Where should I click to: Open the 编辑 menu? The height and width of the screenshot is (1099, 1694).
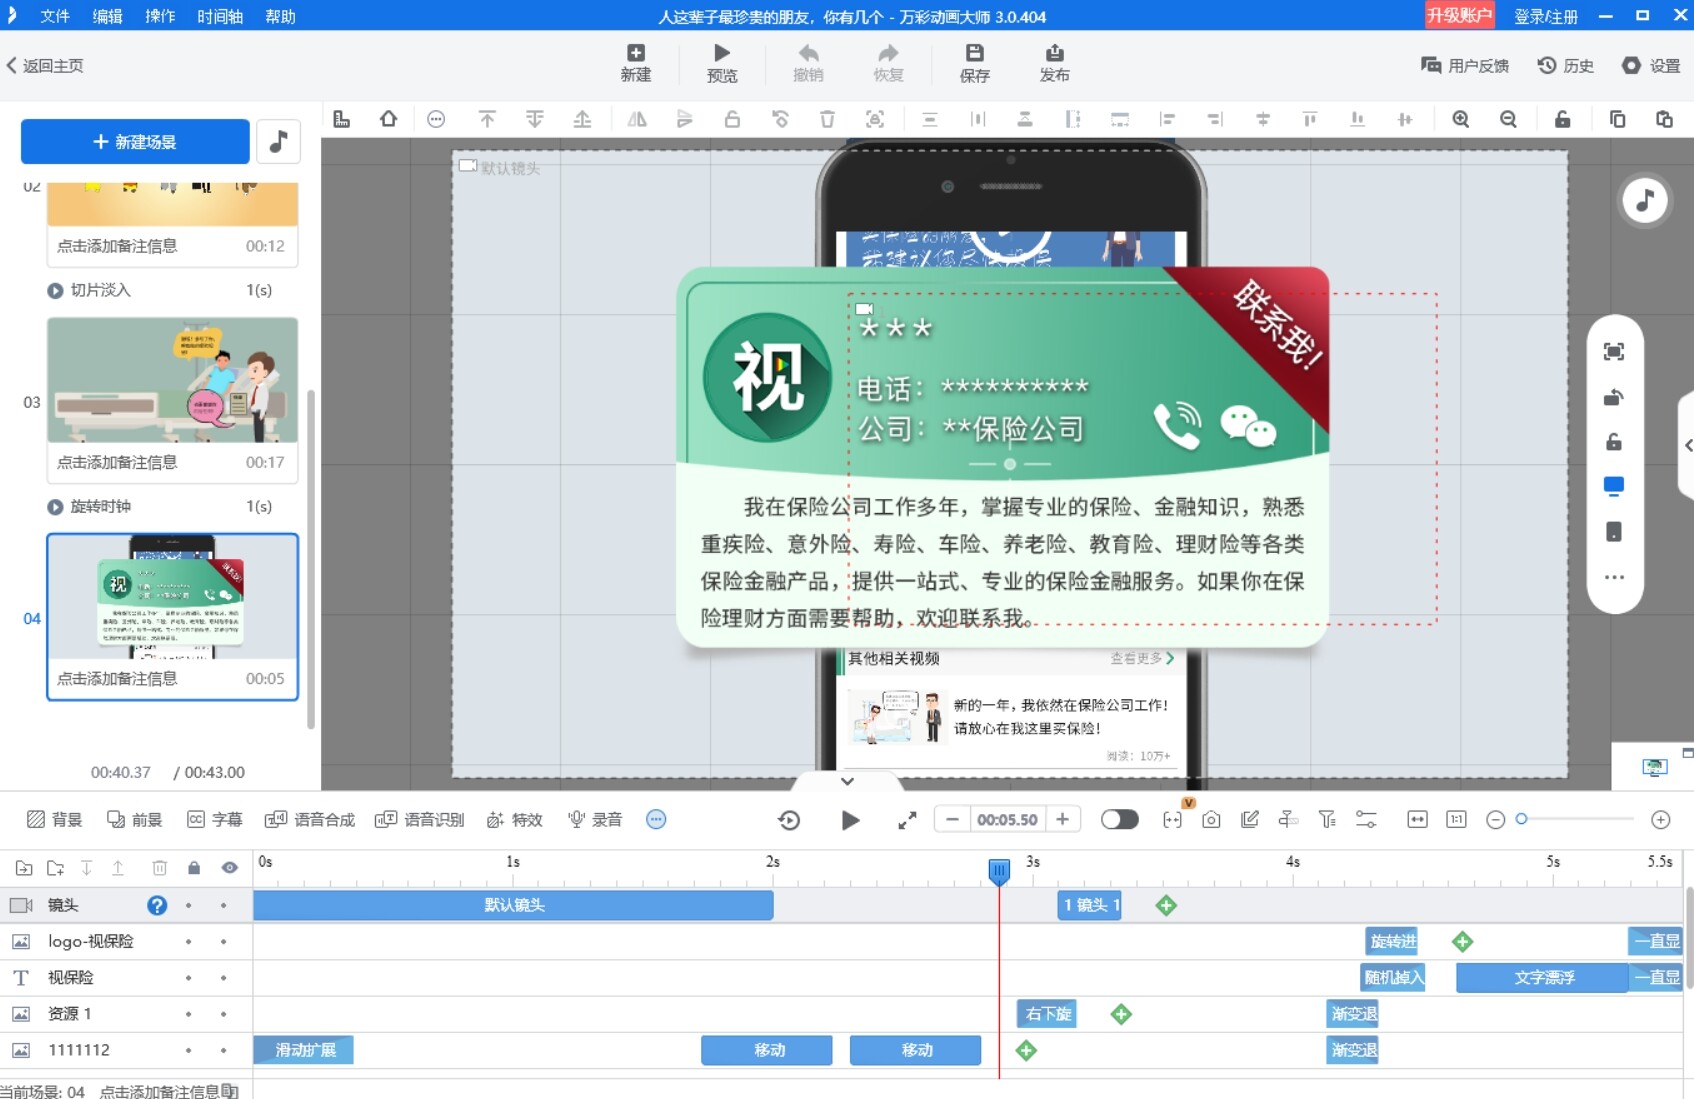(107, 16)
